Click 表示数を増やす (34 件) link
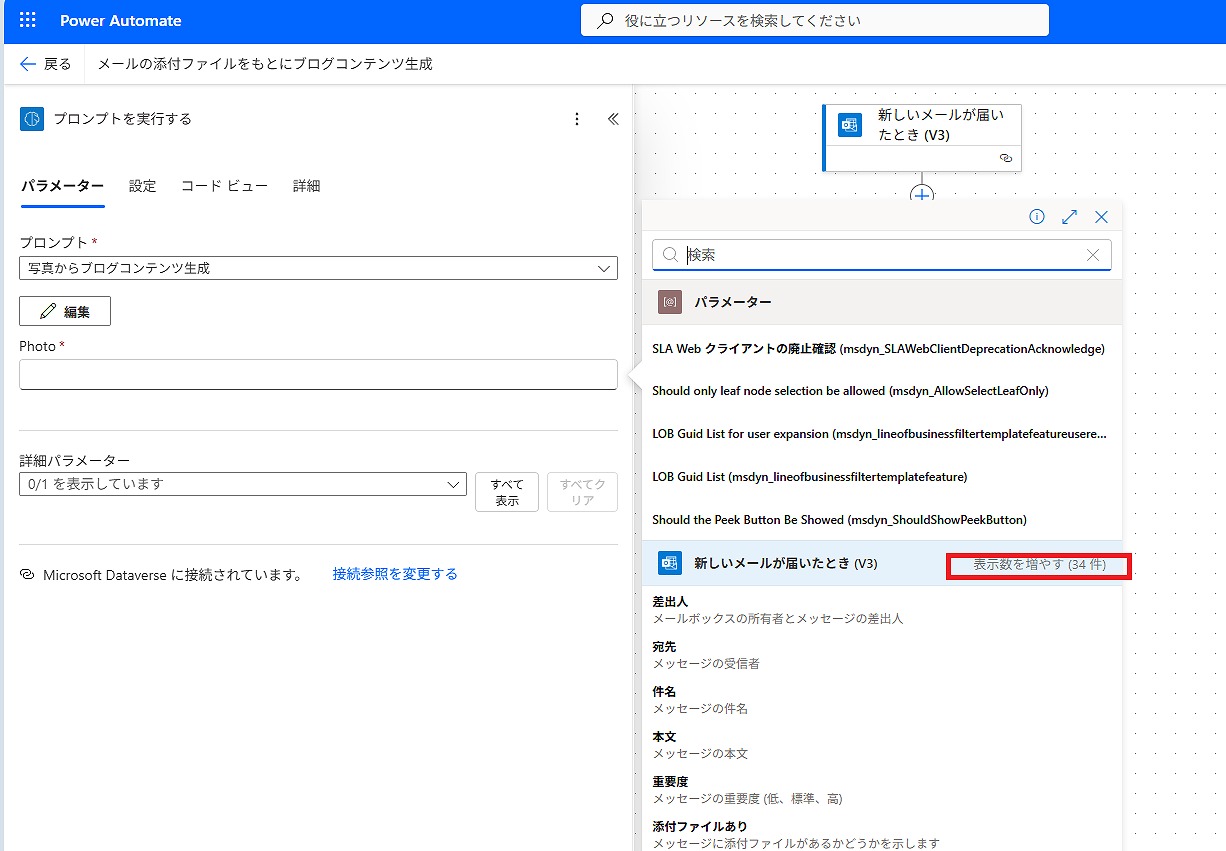This screenshot has width=1226, height=851. coord(1039,565)
